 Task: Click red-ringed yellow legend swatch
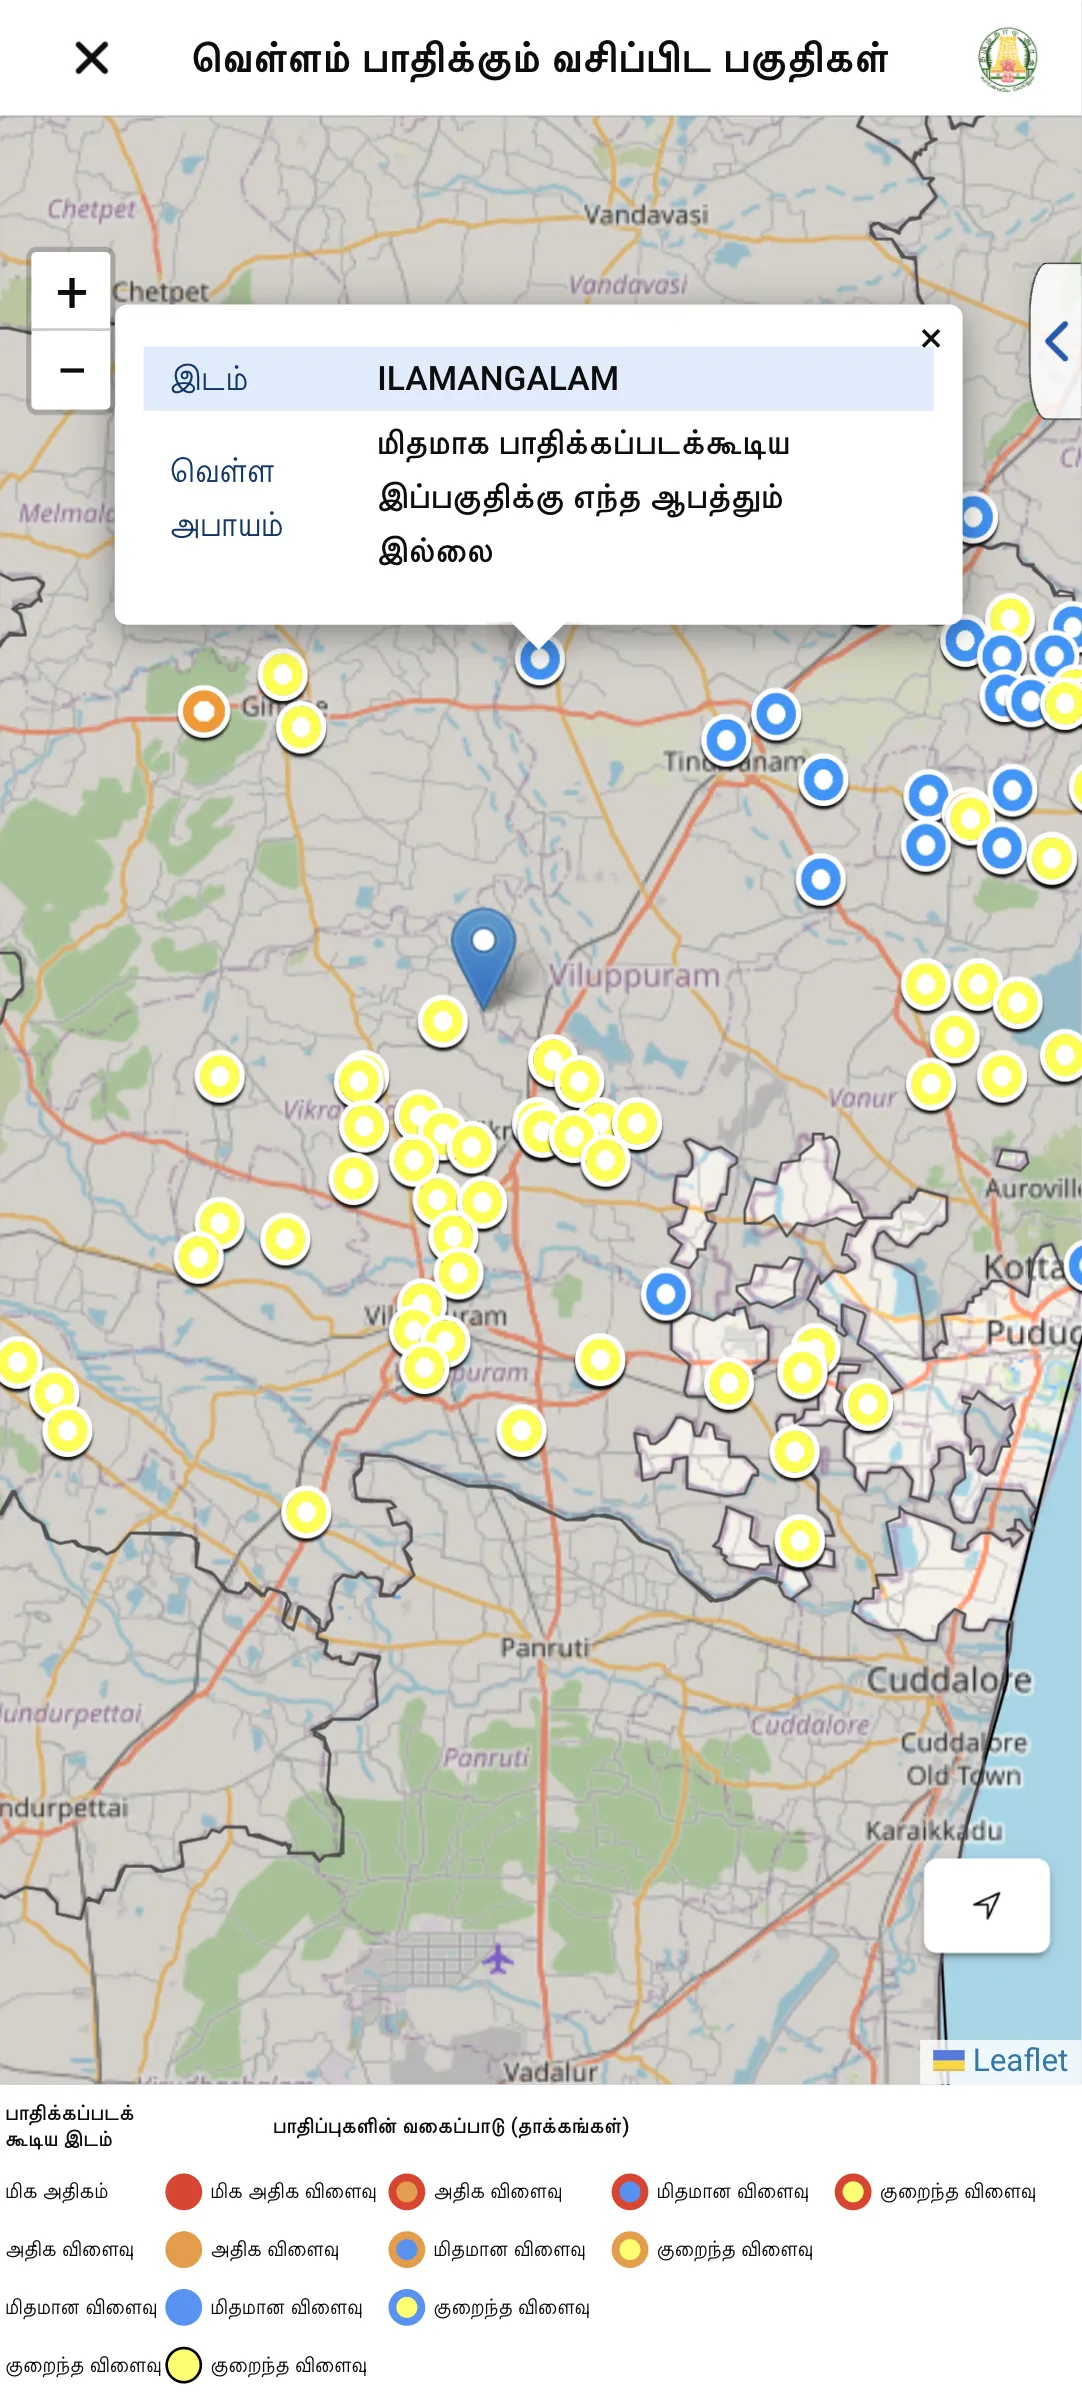(853, 2192)
